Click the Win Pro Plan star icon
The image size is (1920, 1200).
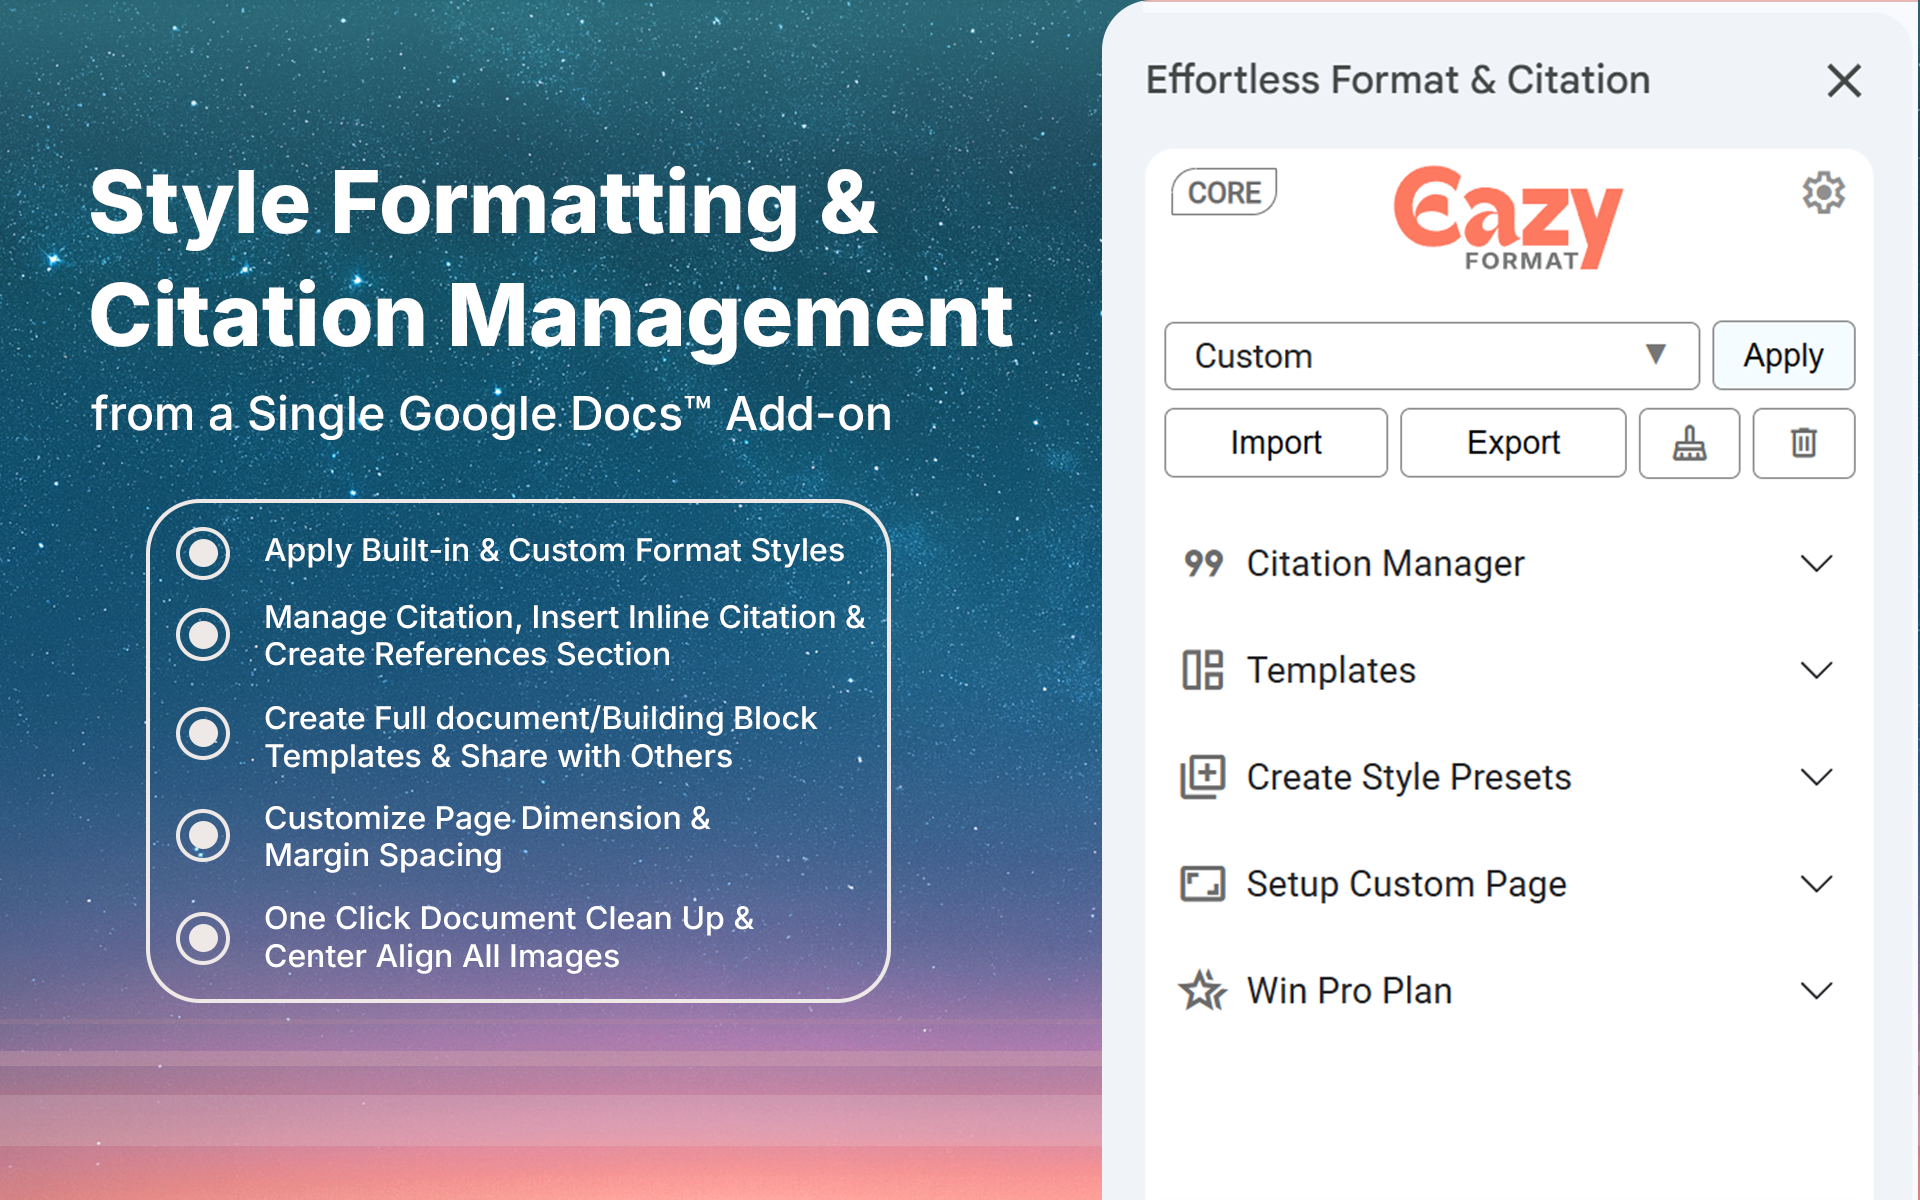click(x=1203, y=991)
